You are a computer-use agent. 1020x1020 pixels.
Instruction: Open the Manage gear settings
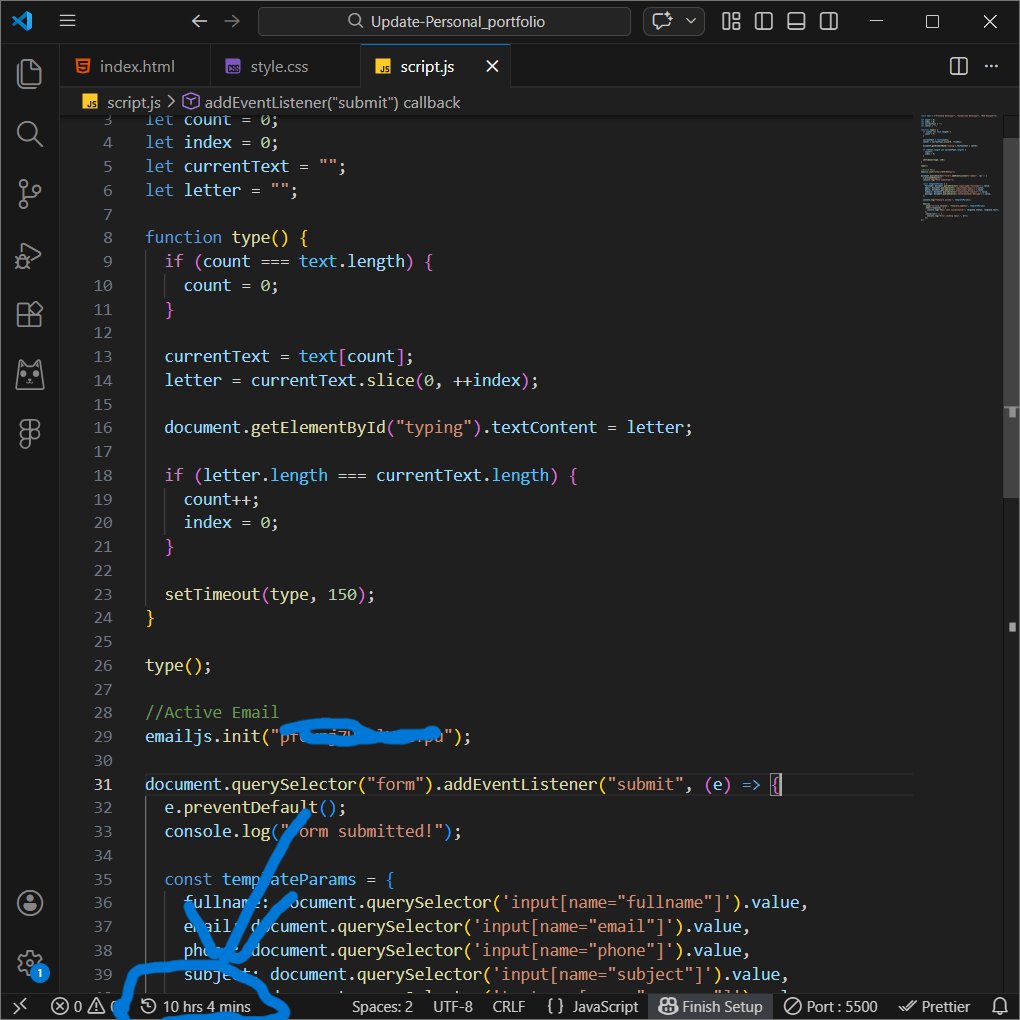point(29,963)
